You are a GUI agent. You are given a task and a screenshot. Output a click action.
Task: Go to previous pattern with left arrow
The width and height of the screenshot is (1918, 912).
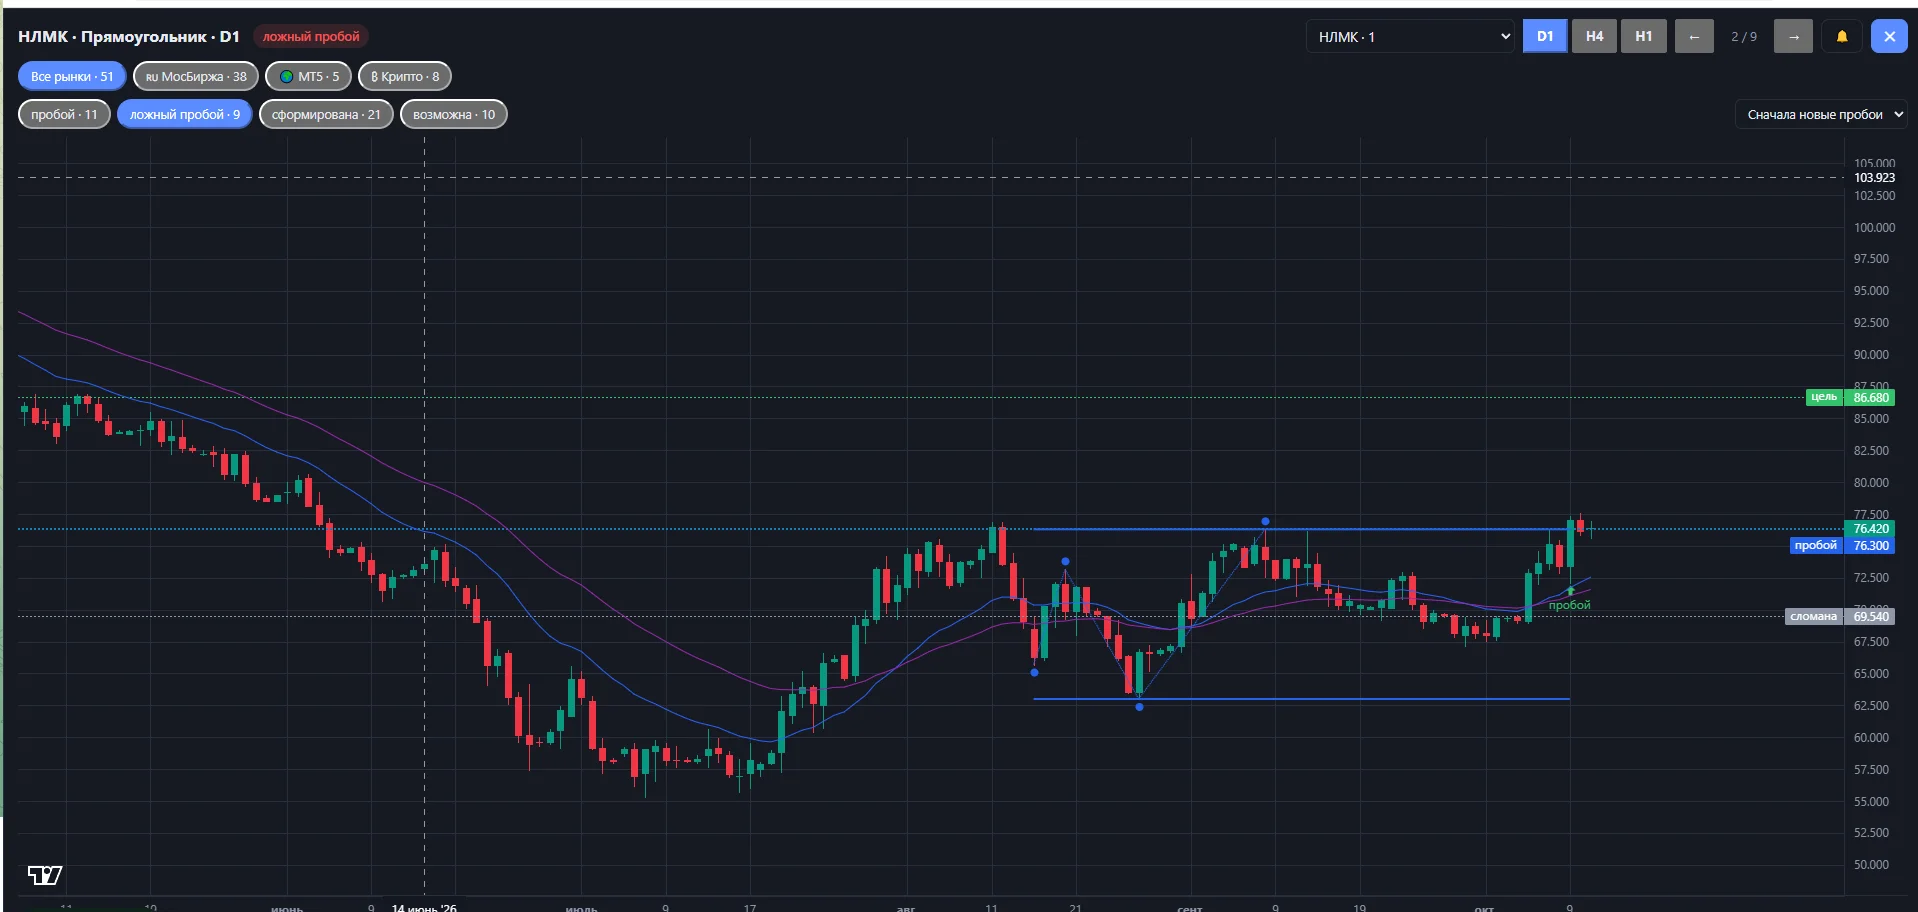tap(1694, 37)
